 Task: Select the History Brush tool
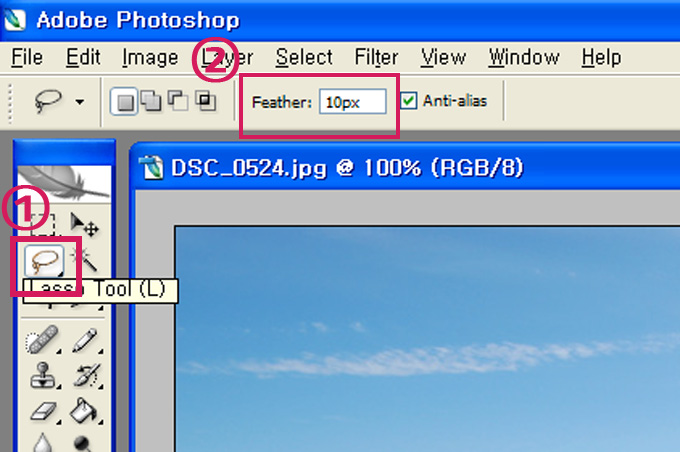(87, 376)
